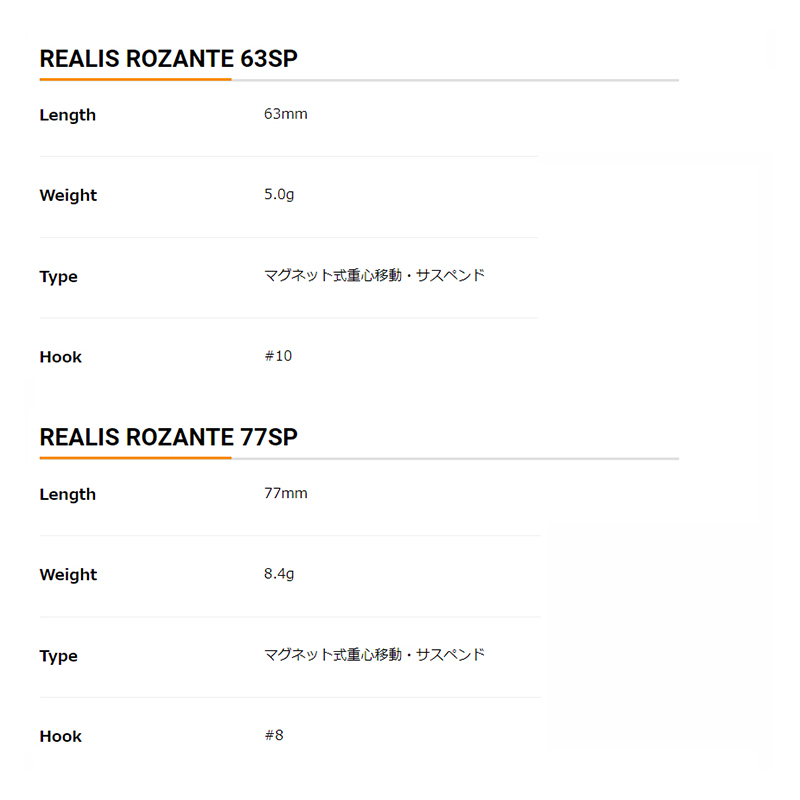The height and width of the screenshot is (800, 800).
Task: Click the orange underline below the 77SP heading
Action: click(x=135, y=458)
